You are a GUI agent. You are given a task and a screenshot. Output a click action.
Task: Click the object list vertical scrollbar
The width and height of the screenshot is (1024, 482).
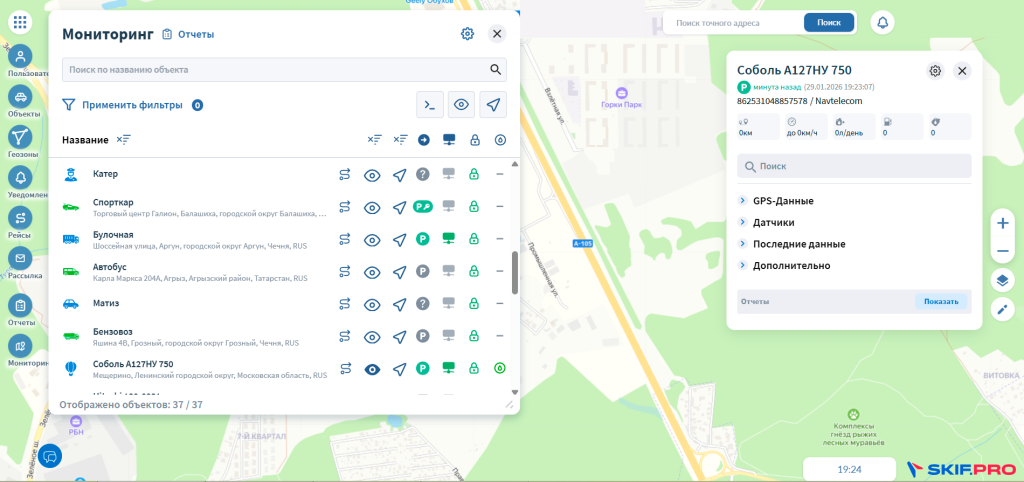pos(515,272)
